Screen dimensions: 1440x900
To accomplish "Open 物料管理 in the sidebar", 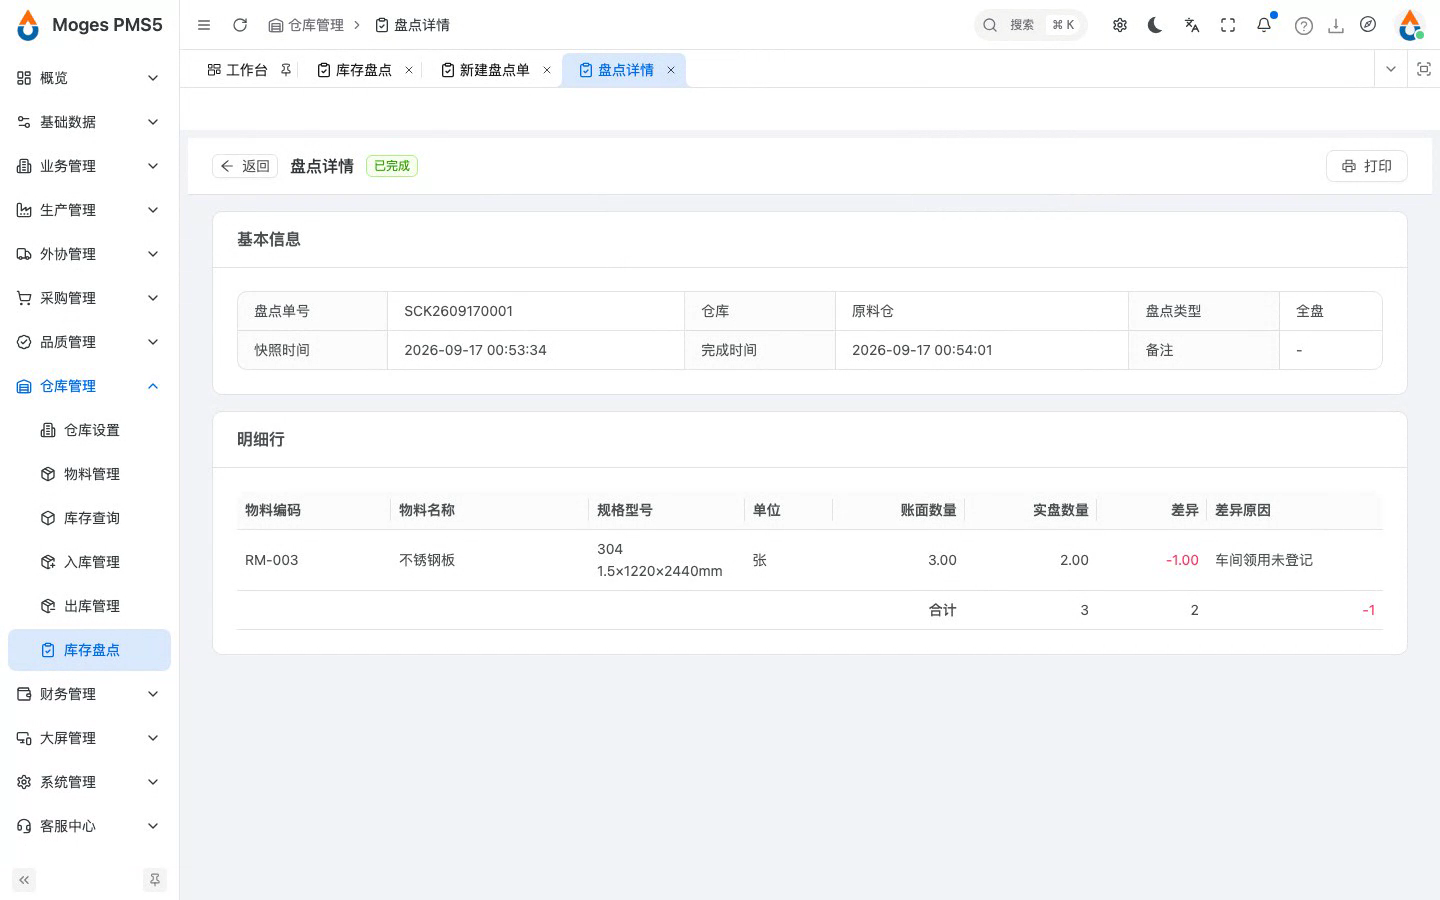I will pyautogui.click(x=89, y=474).
